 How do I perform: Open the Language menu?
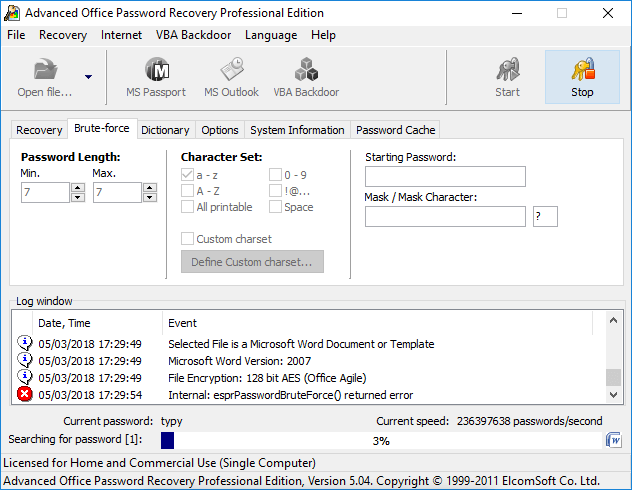point(271,35)
